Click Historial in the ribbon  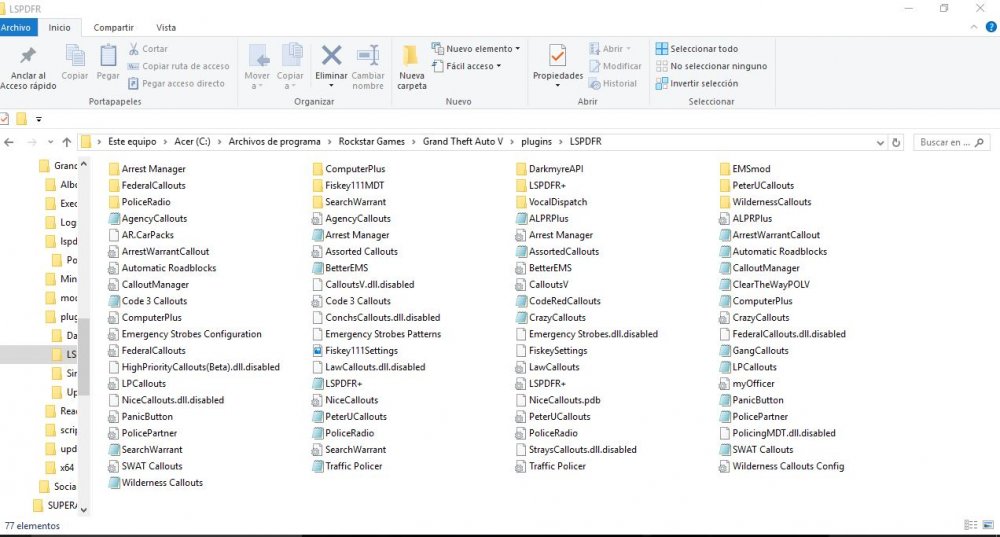[613, 83]
